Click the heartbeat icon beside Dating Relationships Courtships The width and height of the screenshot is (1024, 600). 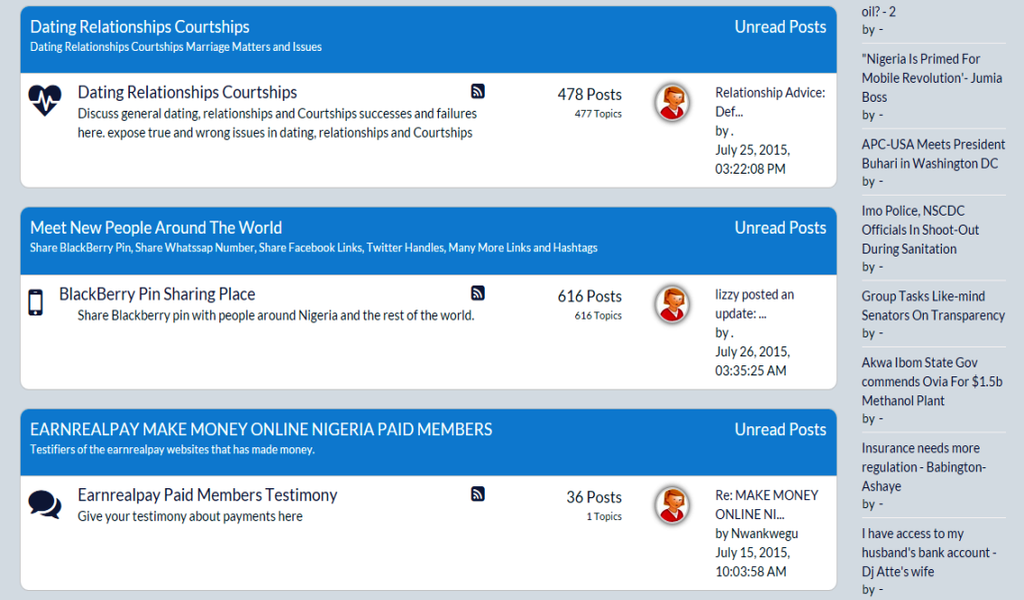(x=45, y=100)
